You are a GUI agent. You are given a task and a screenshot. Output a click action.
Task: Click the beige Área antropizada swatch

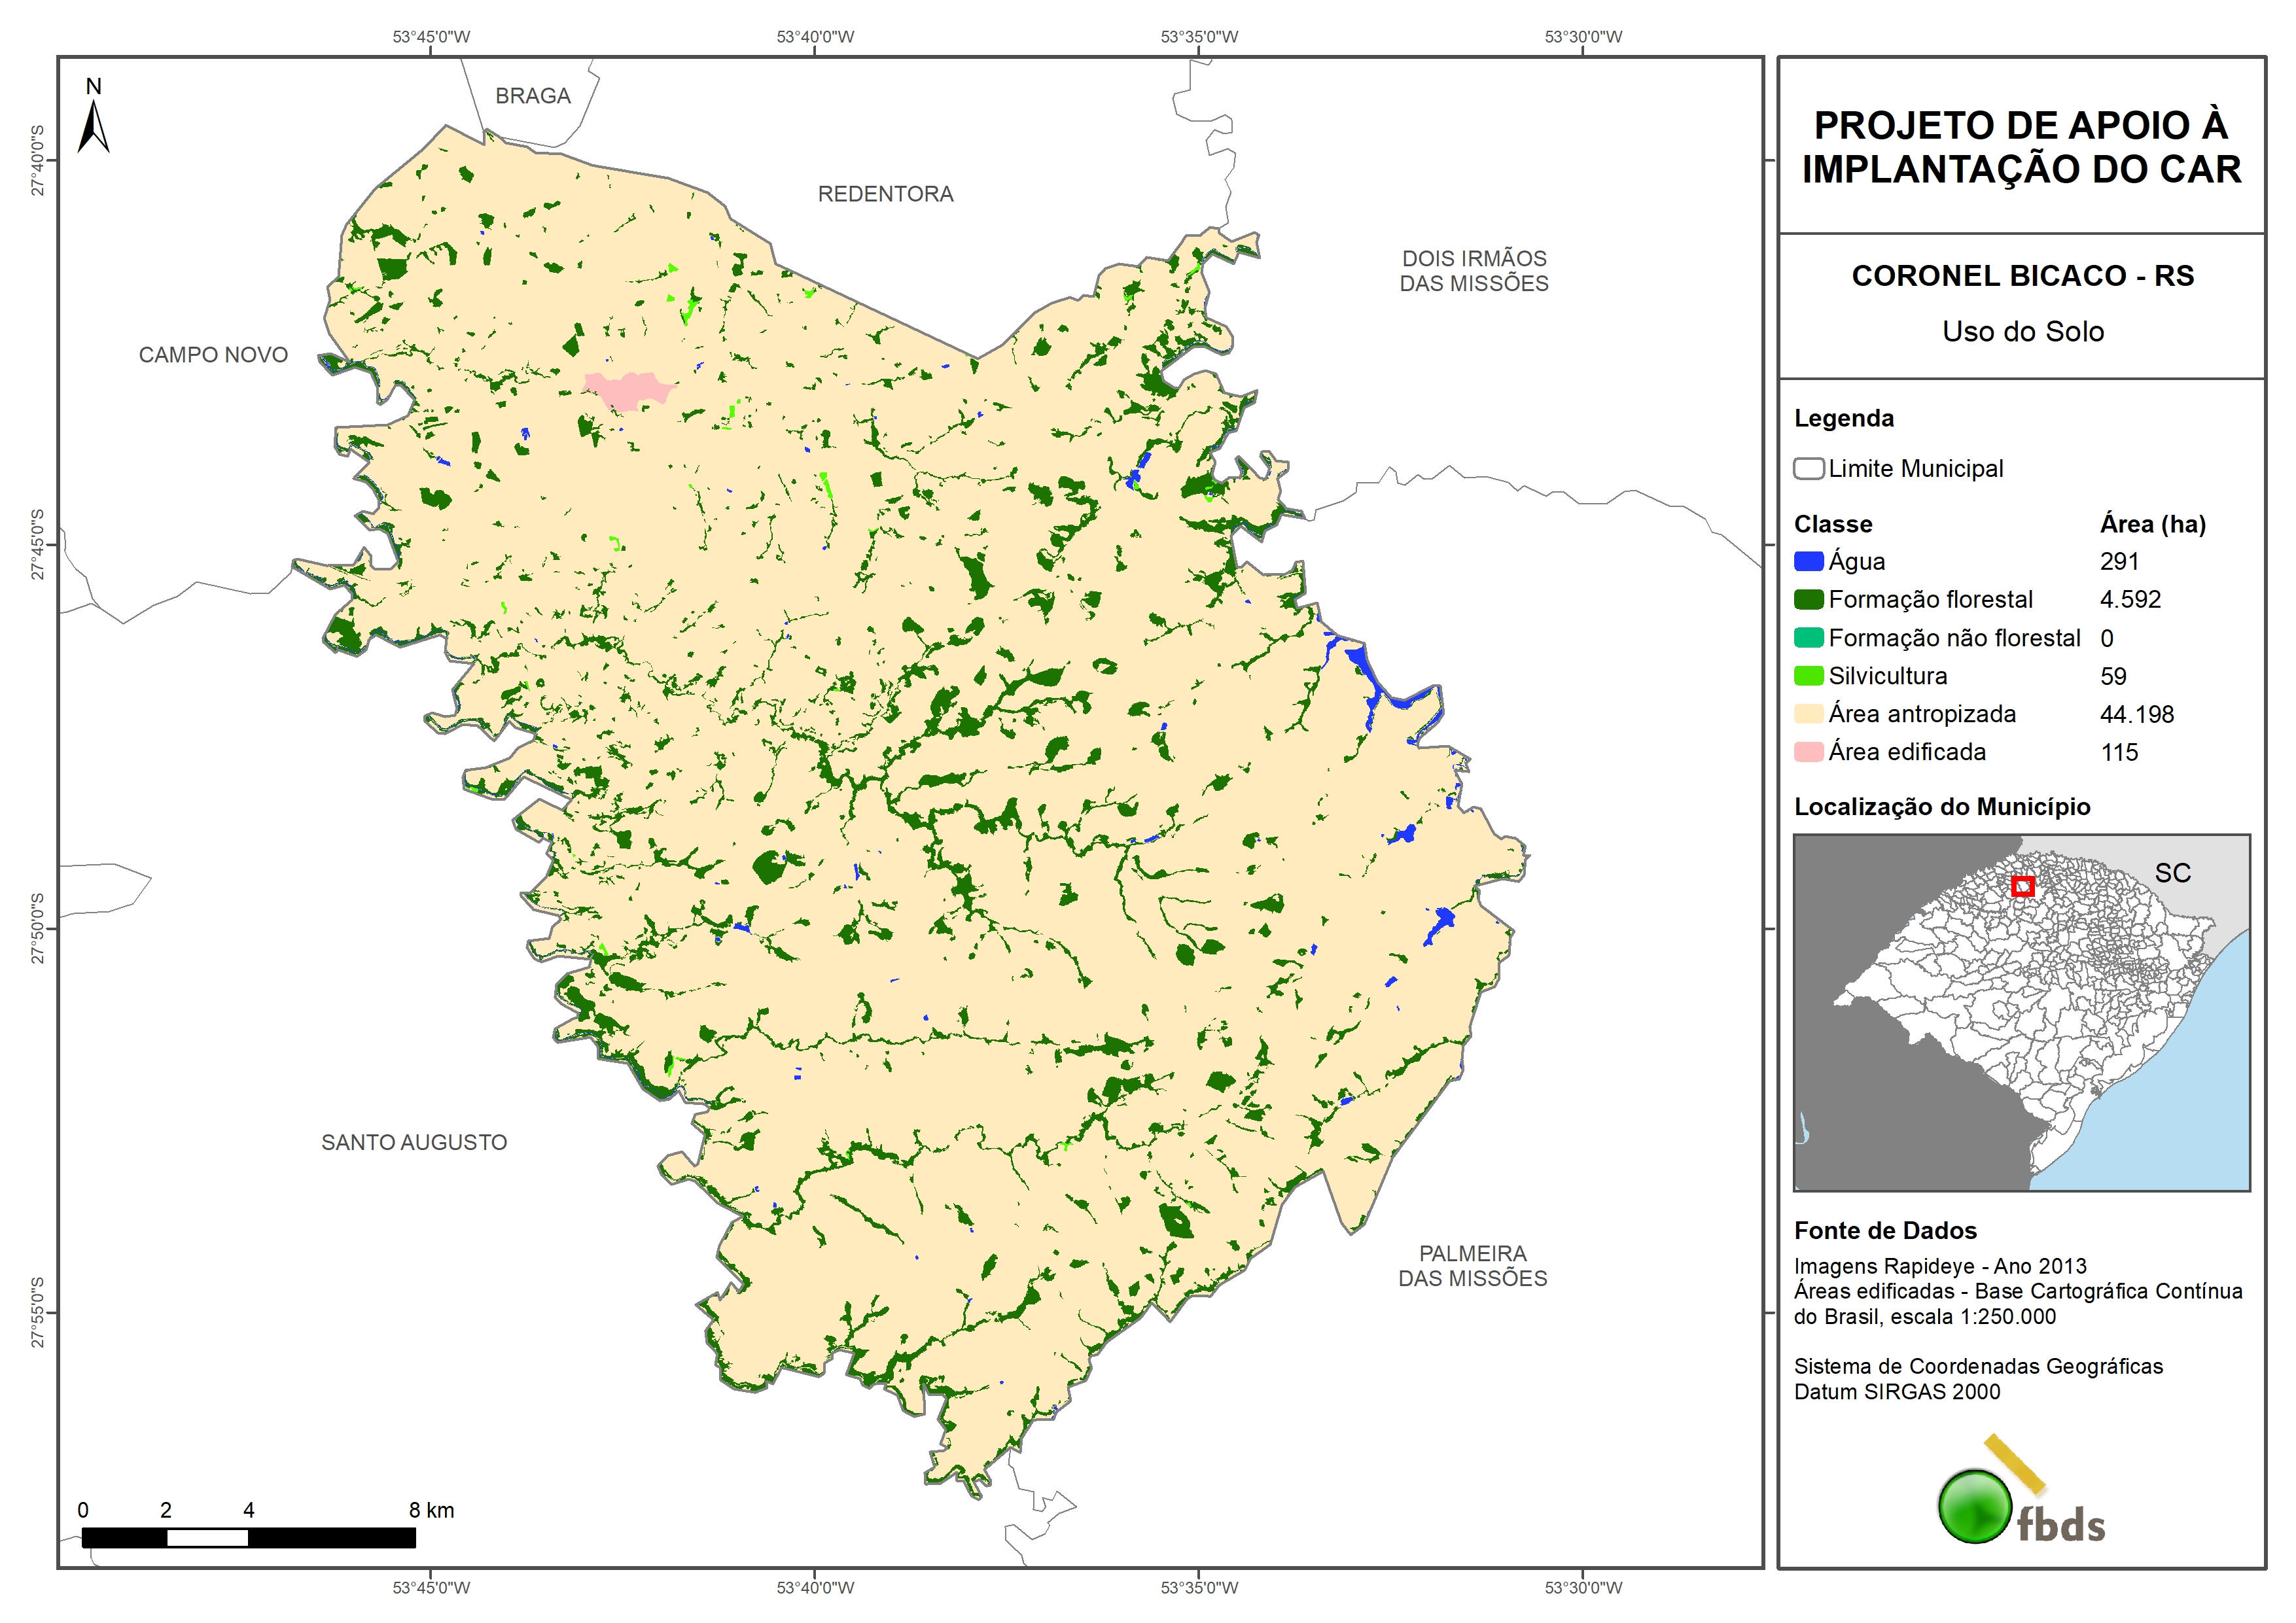[1808, 714]
